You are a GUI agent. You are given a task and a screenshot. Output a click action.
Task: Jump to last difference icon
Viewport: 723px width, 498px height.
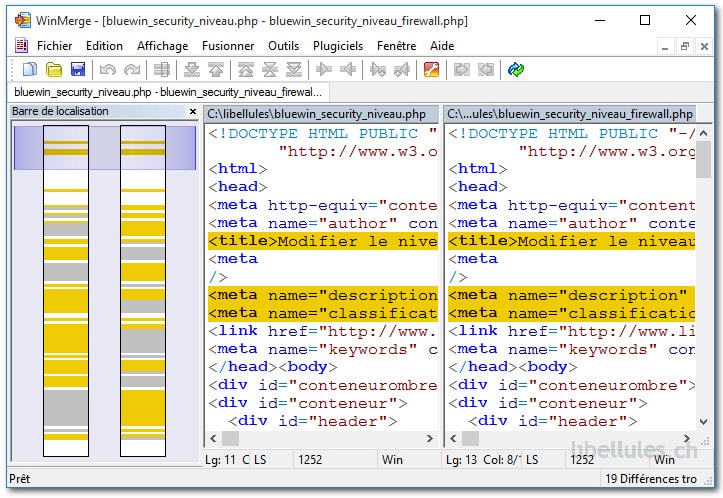coord(294,70)
